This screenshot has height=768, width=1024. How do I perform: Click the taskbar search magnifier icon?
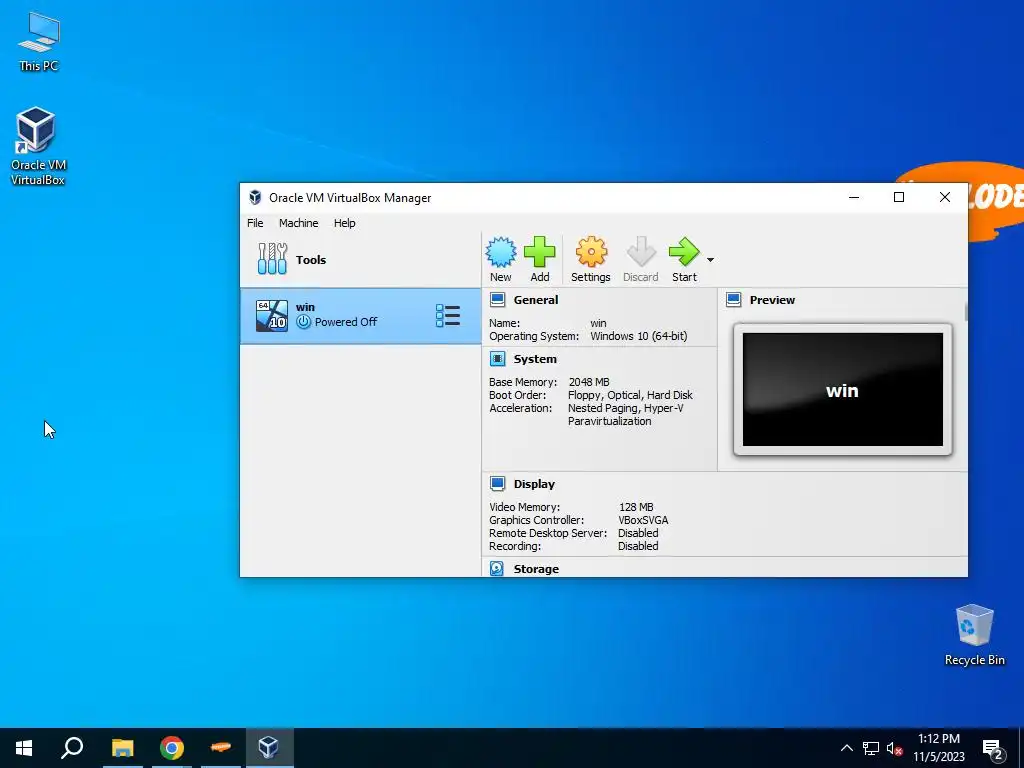pyautogui.click(x=72, y=748)
